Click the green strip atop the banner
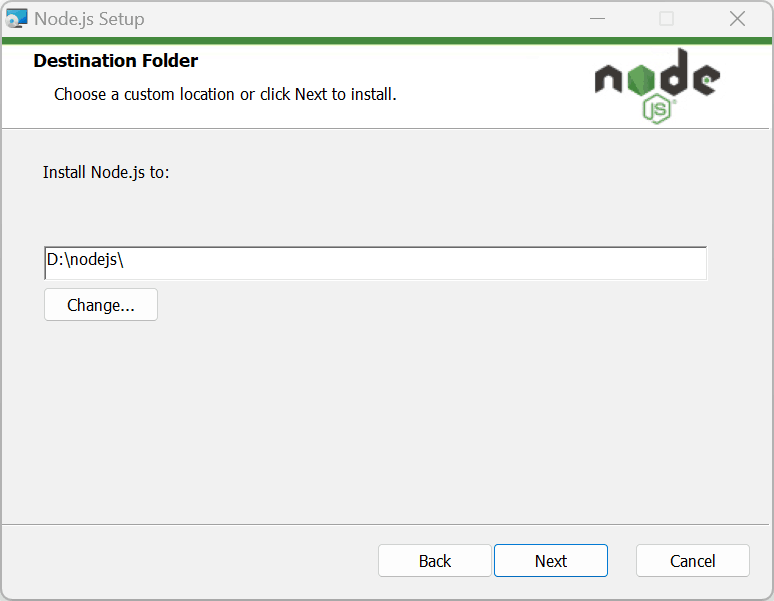 click(x=387, y=41)
